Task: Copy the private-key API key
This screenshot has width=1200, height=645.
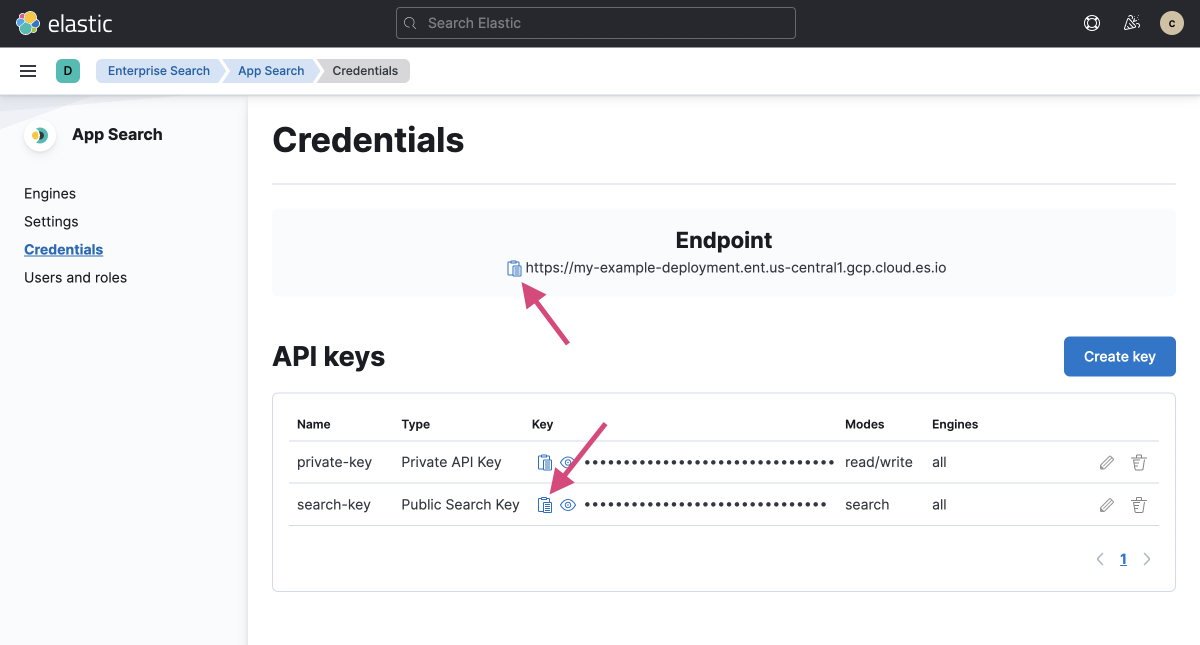Action: (544, 462)
